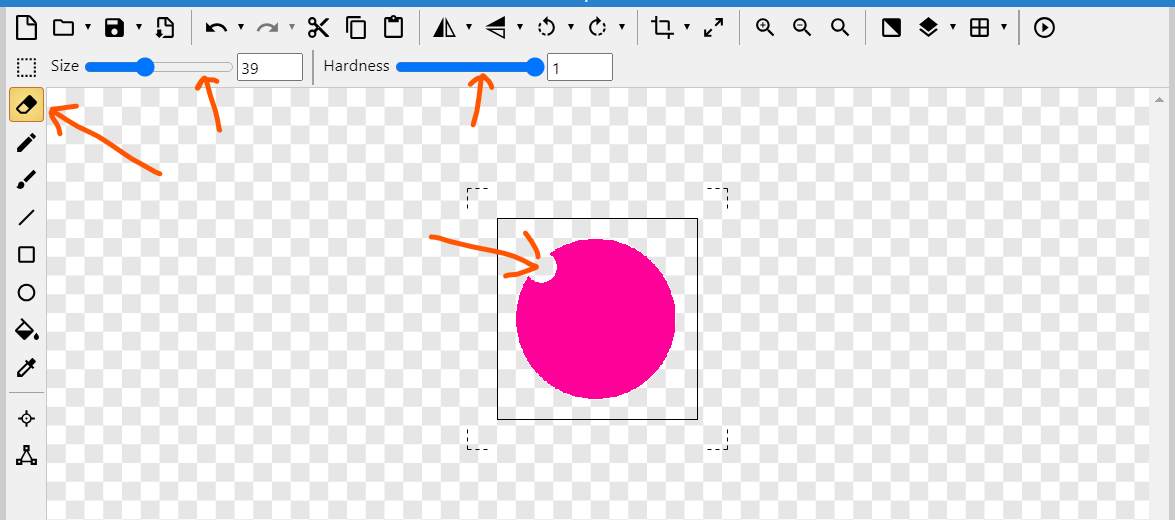
Task: Click the Size value field showing 39
Action: pyautogui.click(x=270, y=67)
